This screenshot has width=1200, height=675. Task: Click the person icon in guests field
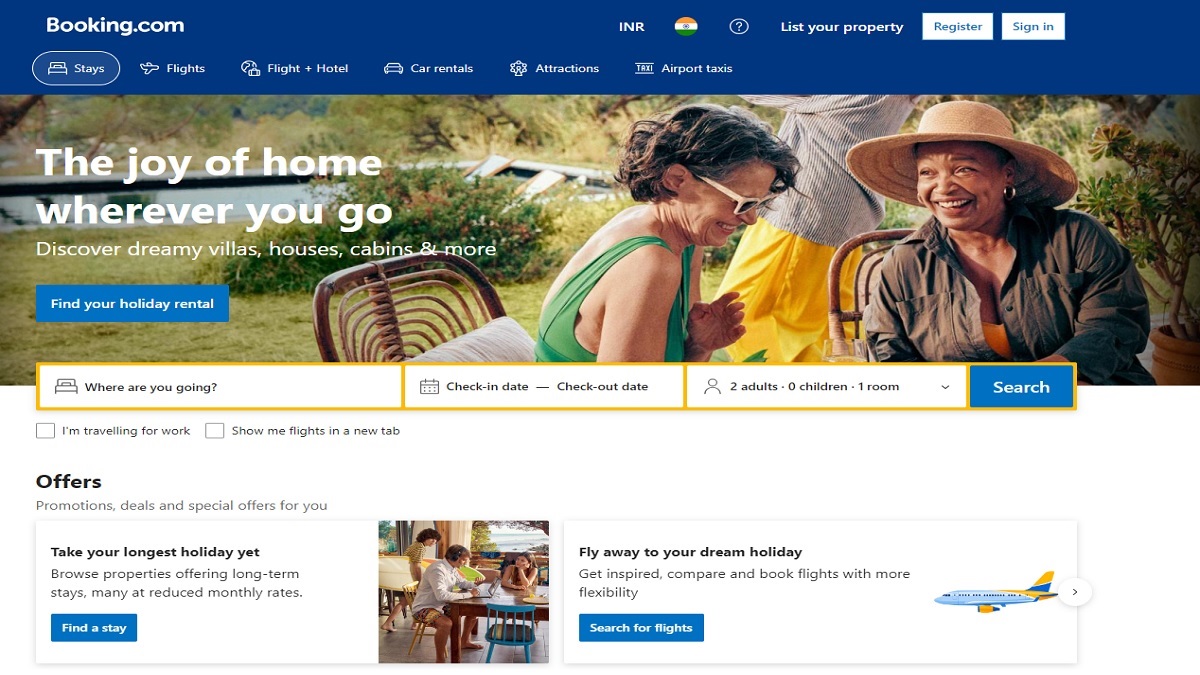pos(712,387)
